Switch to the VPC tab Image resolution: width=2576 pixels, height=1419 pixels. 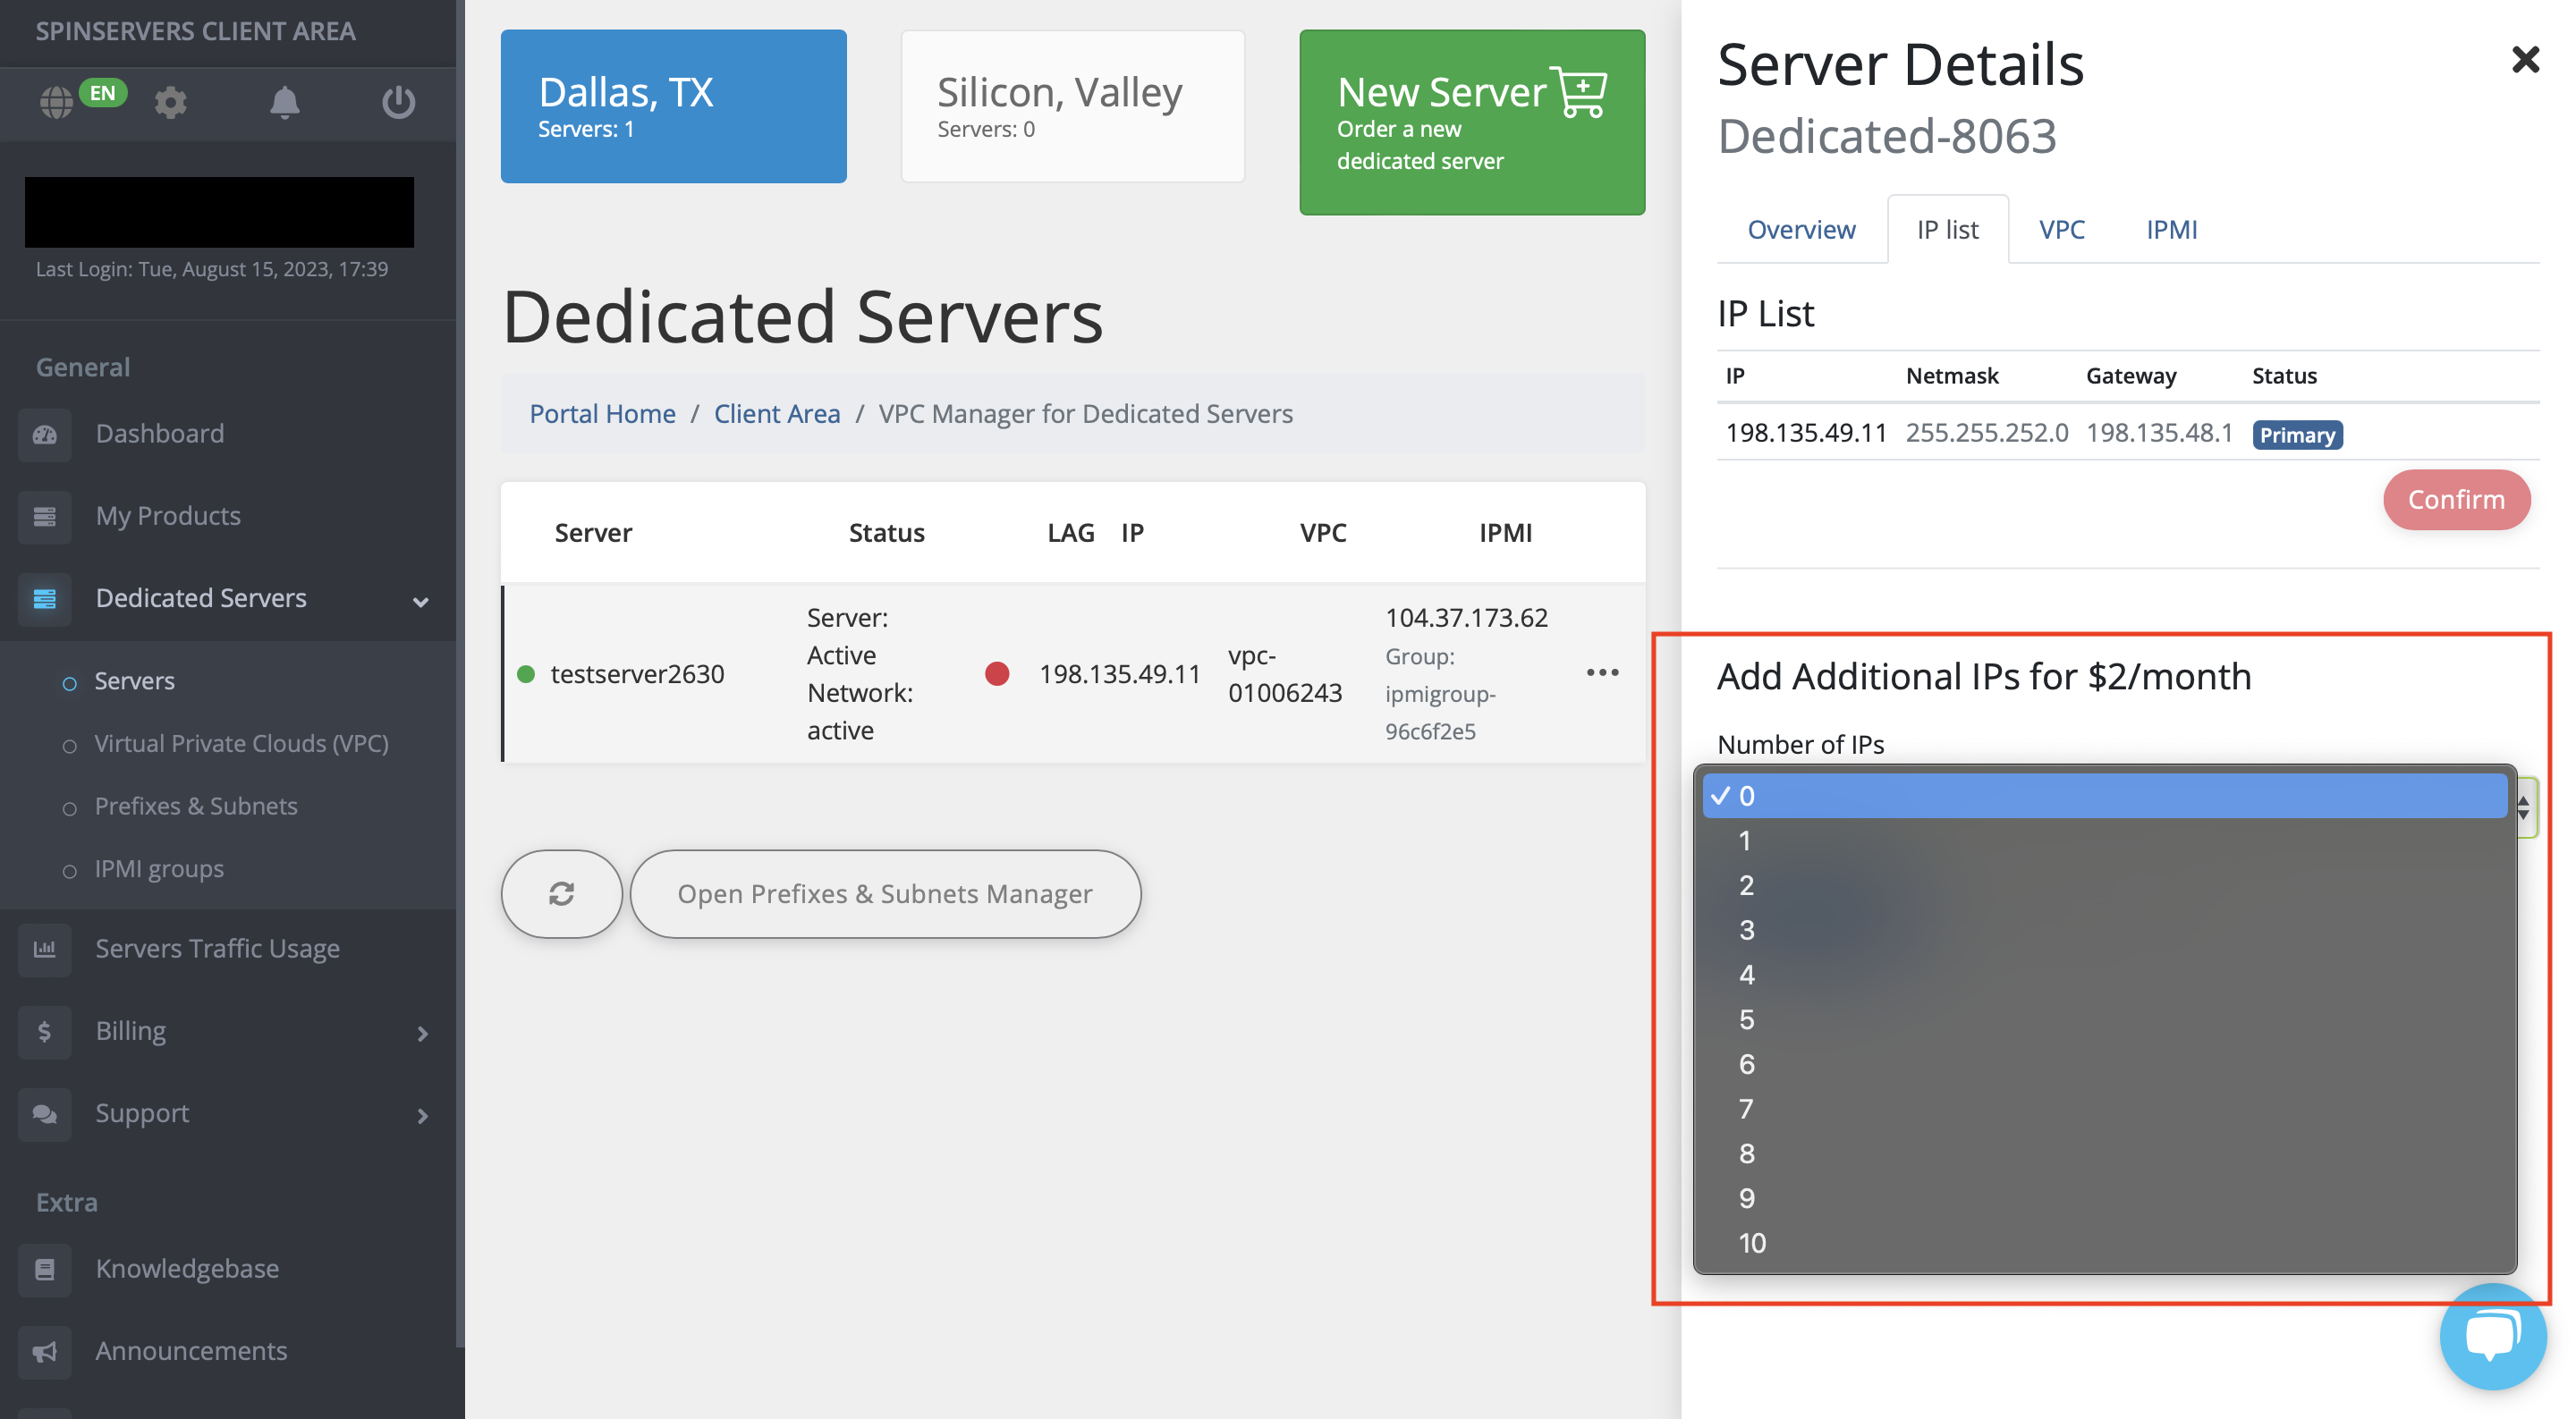point(2061,230)
